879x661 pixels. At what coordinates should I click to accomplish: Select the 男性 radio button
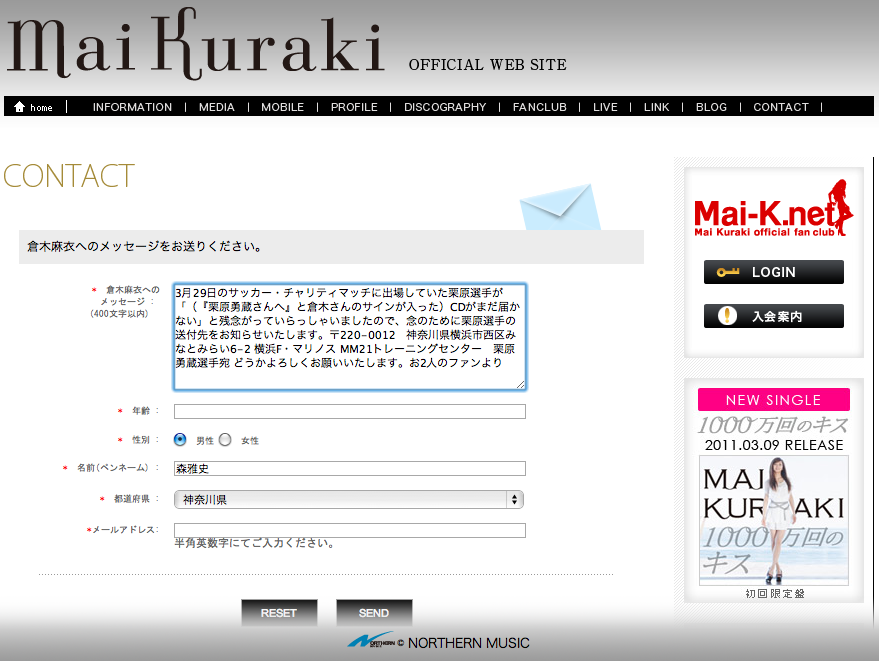click(x=180, y=440)
